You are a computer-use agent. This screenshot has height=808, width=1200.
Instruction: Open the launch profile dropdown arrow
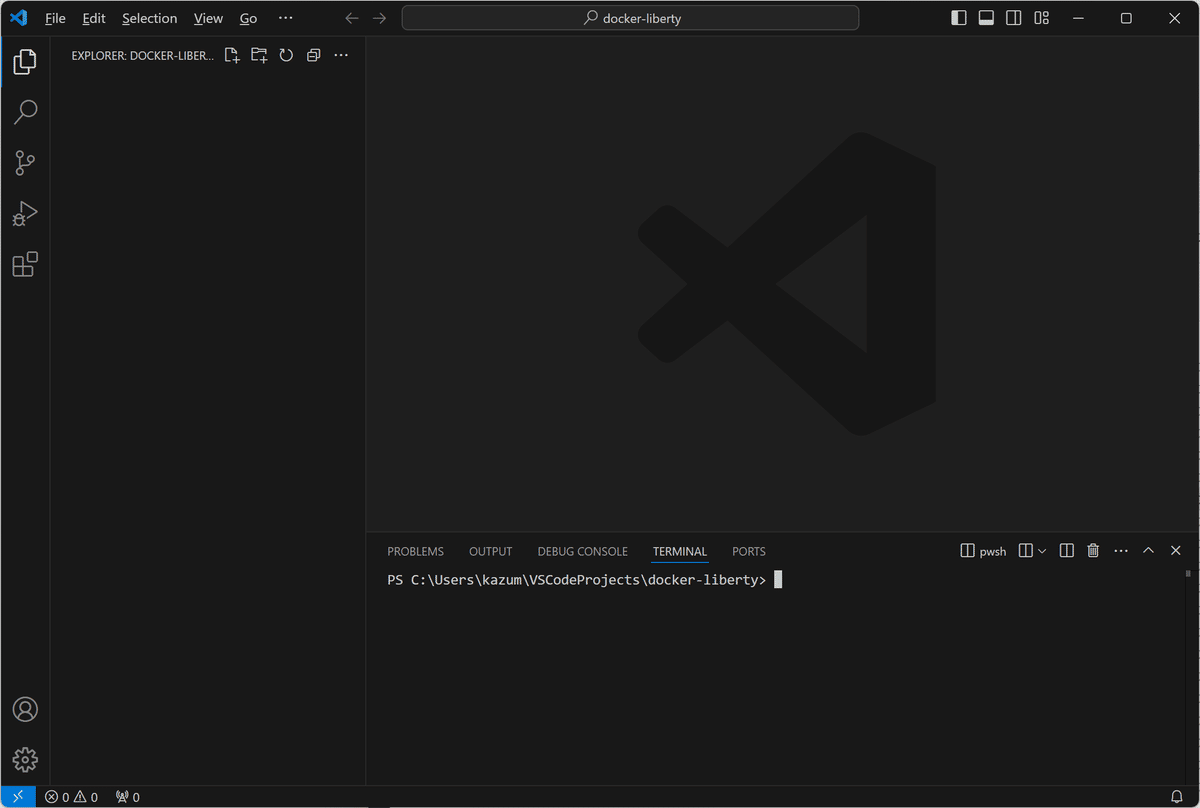(1042, 551)
